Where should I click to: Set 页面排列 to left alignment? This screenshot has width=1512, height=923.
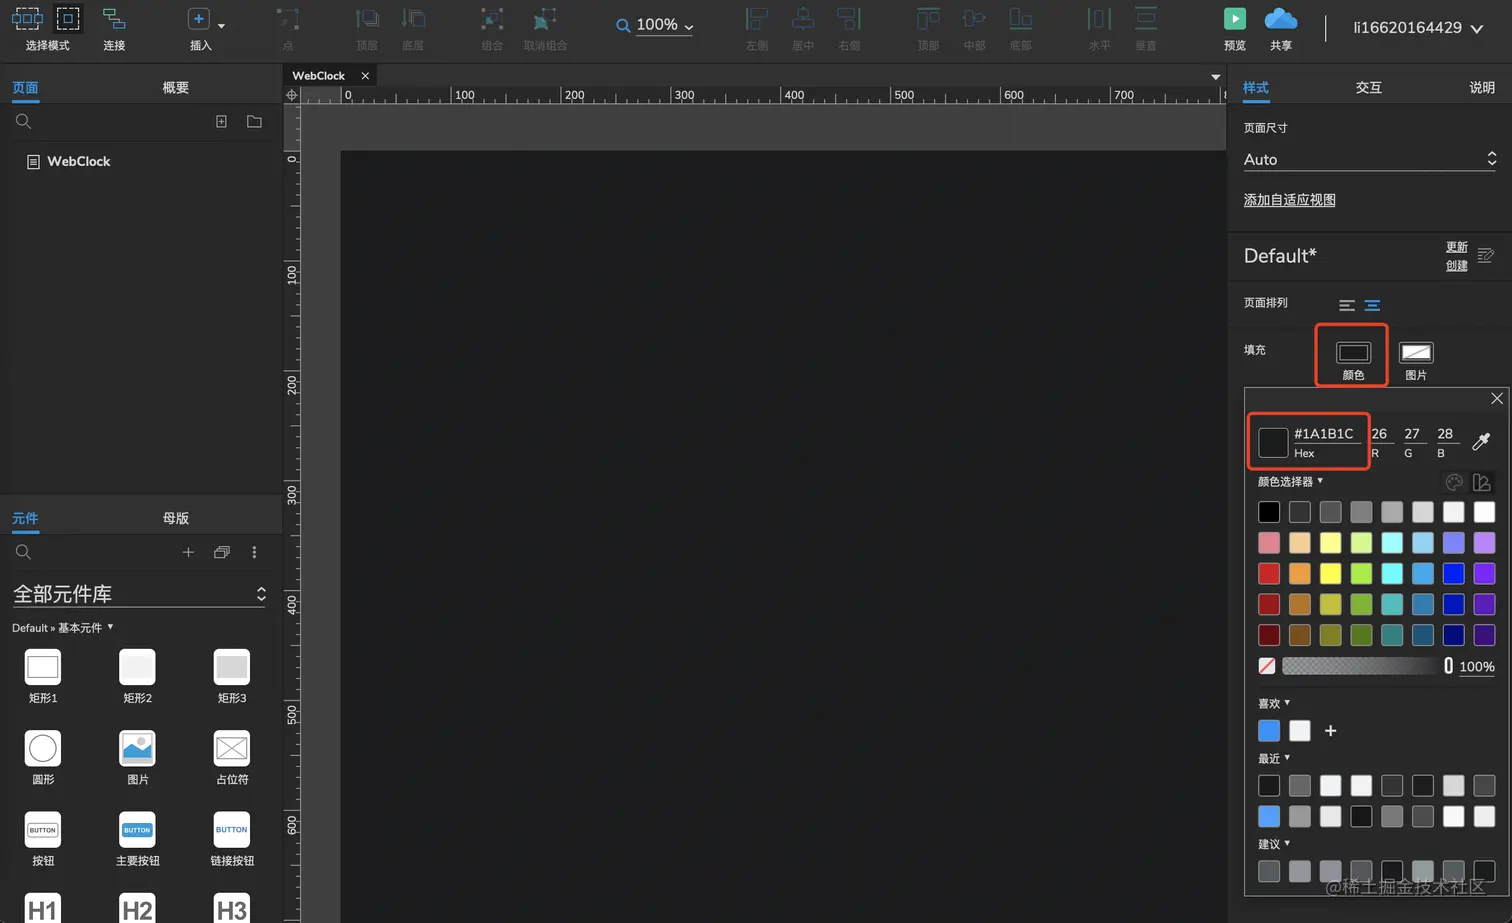click(x=1347, y=305)
